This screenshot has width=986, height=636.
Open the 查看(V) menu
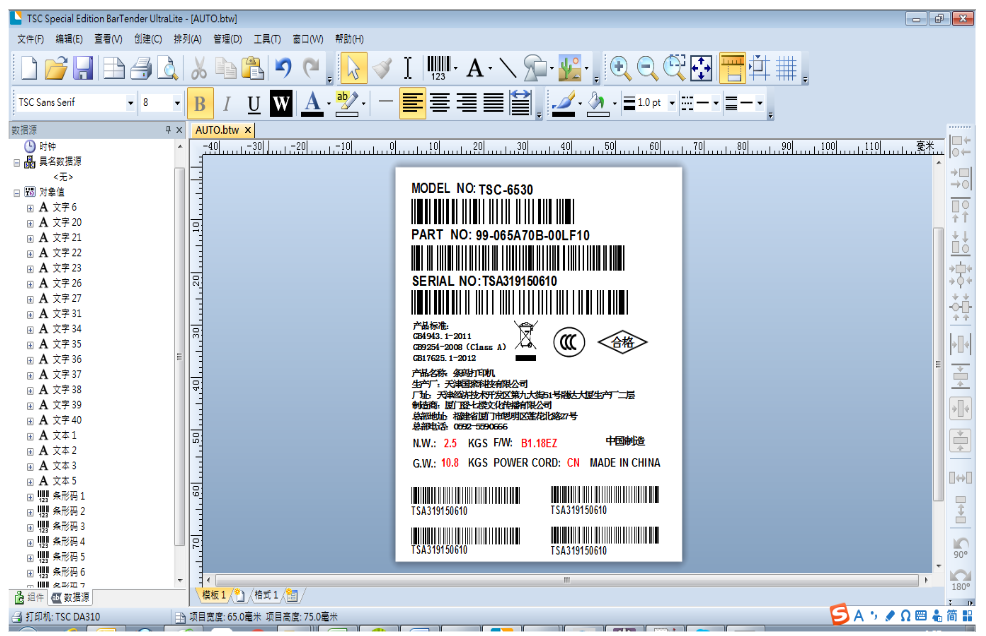(x=108, y=39)
